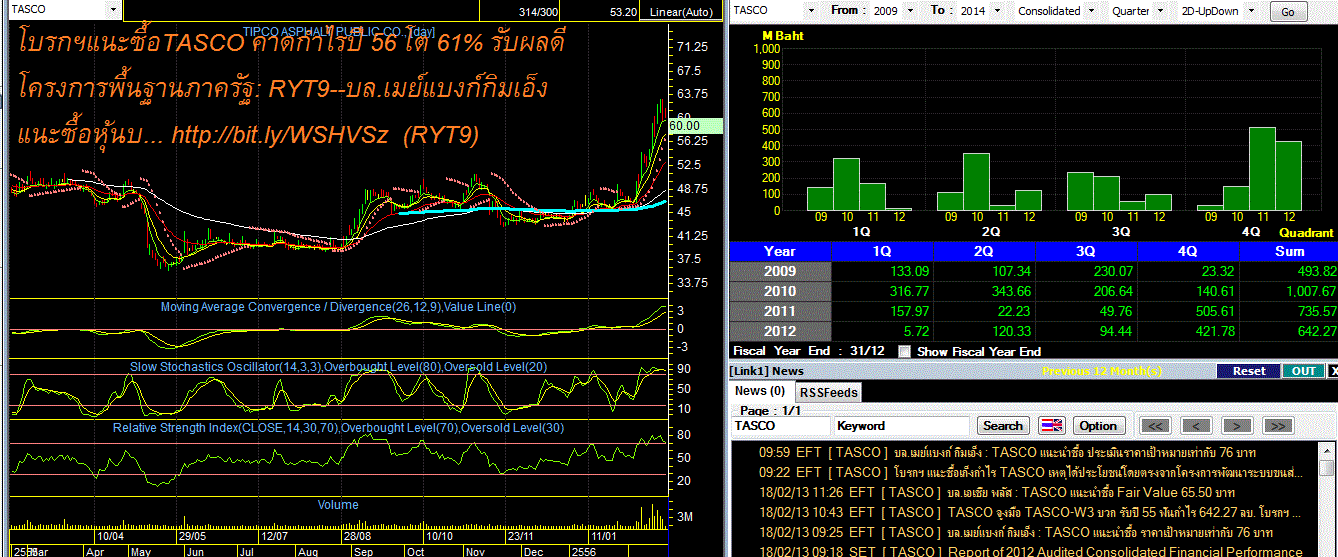
Task: Switch news language with the flag icon
Action: click(x=1052, y=426)
